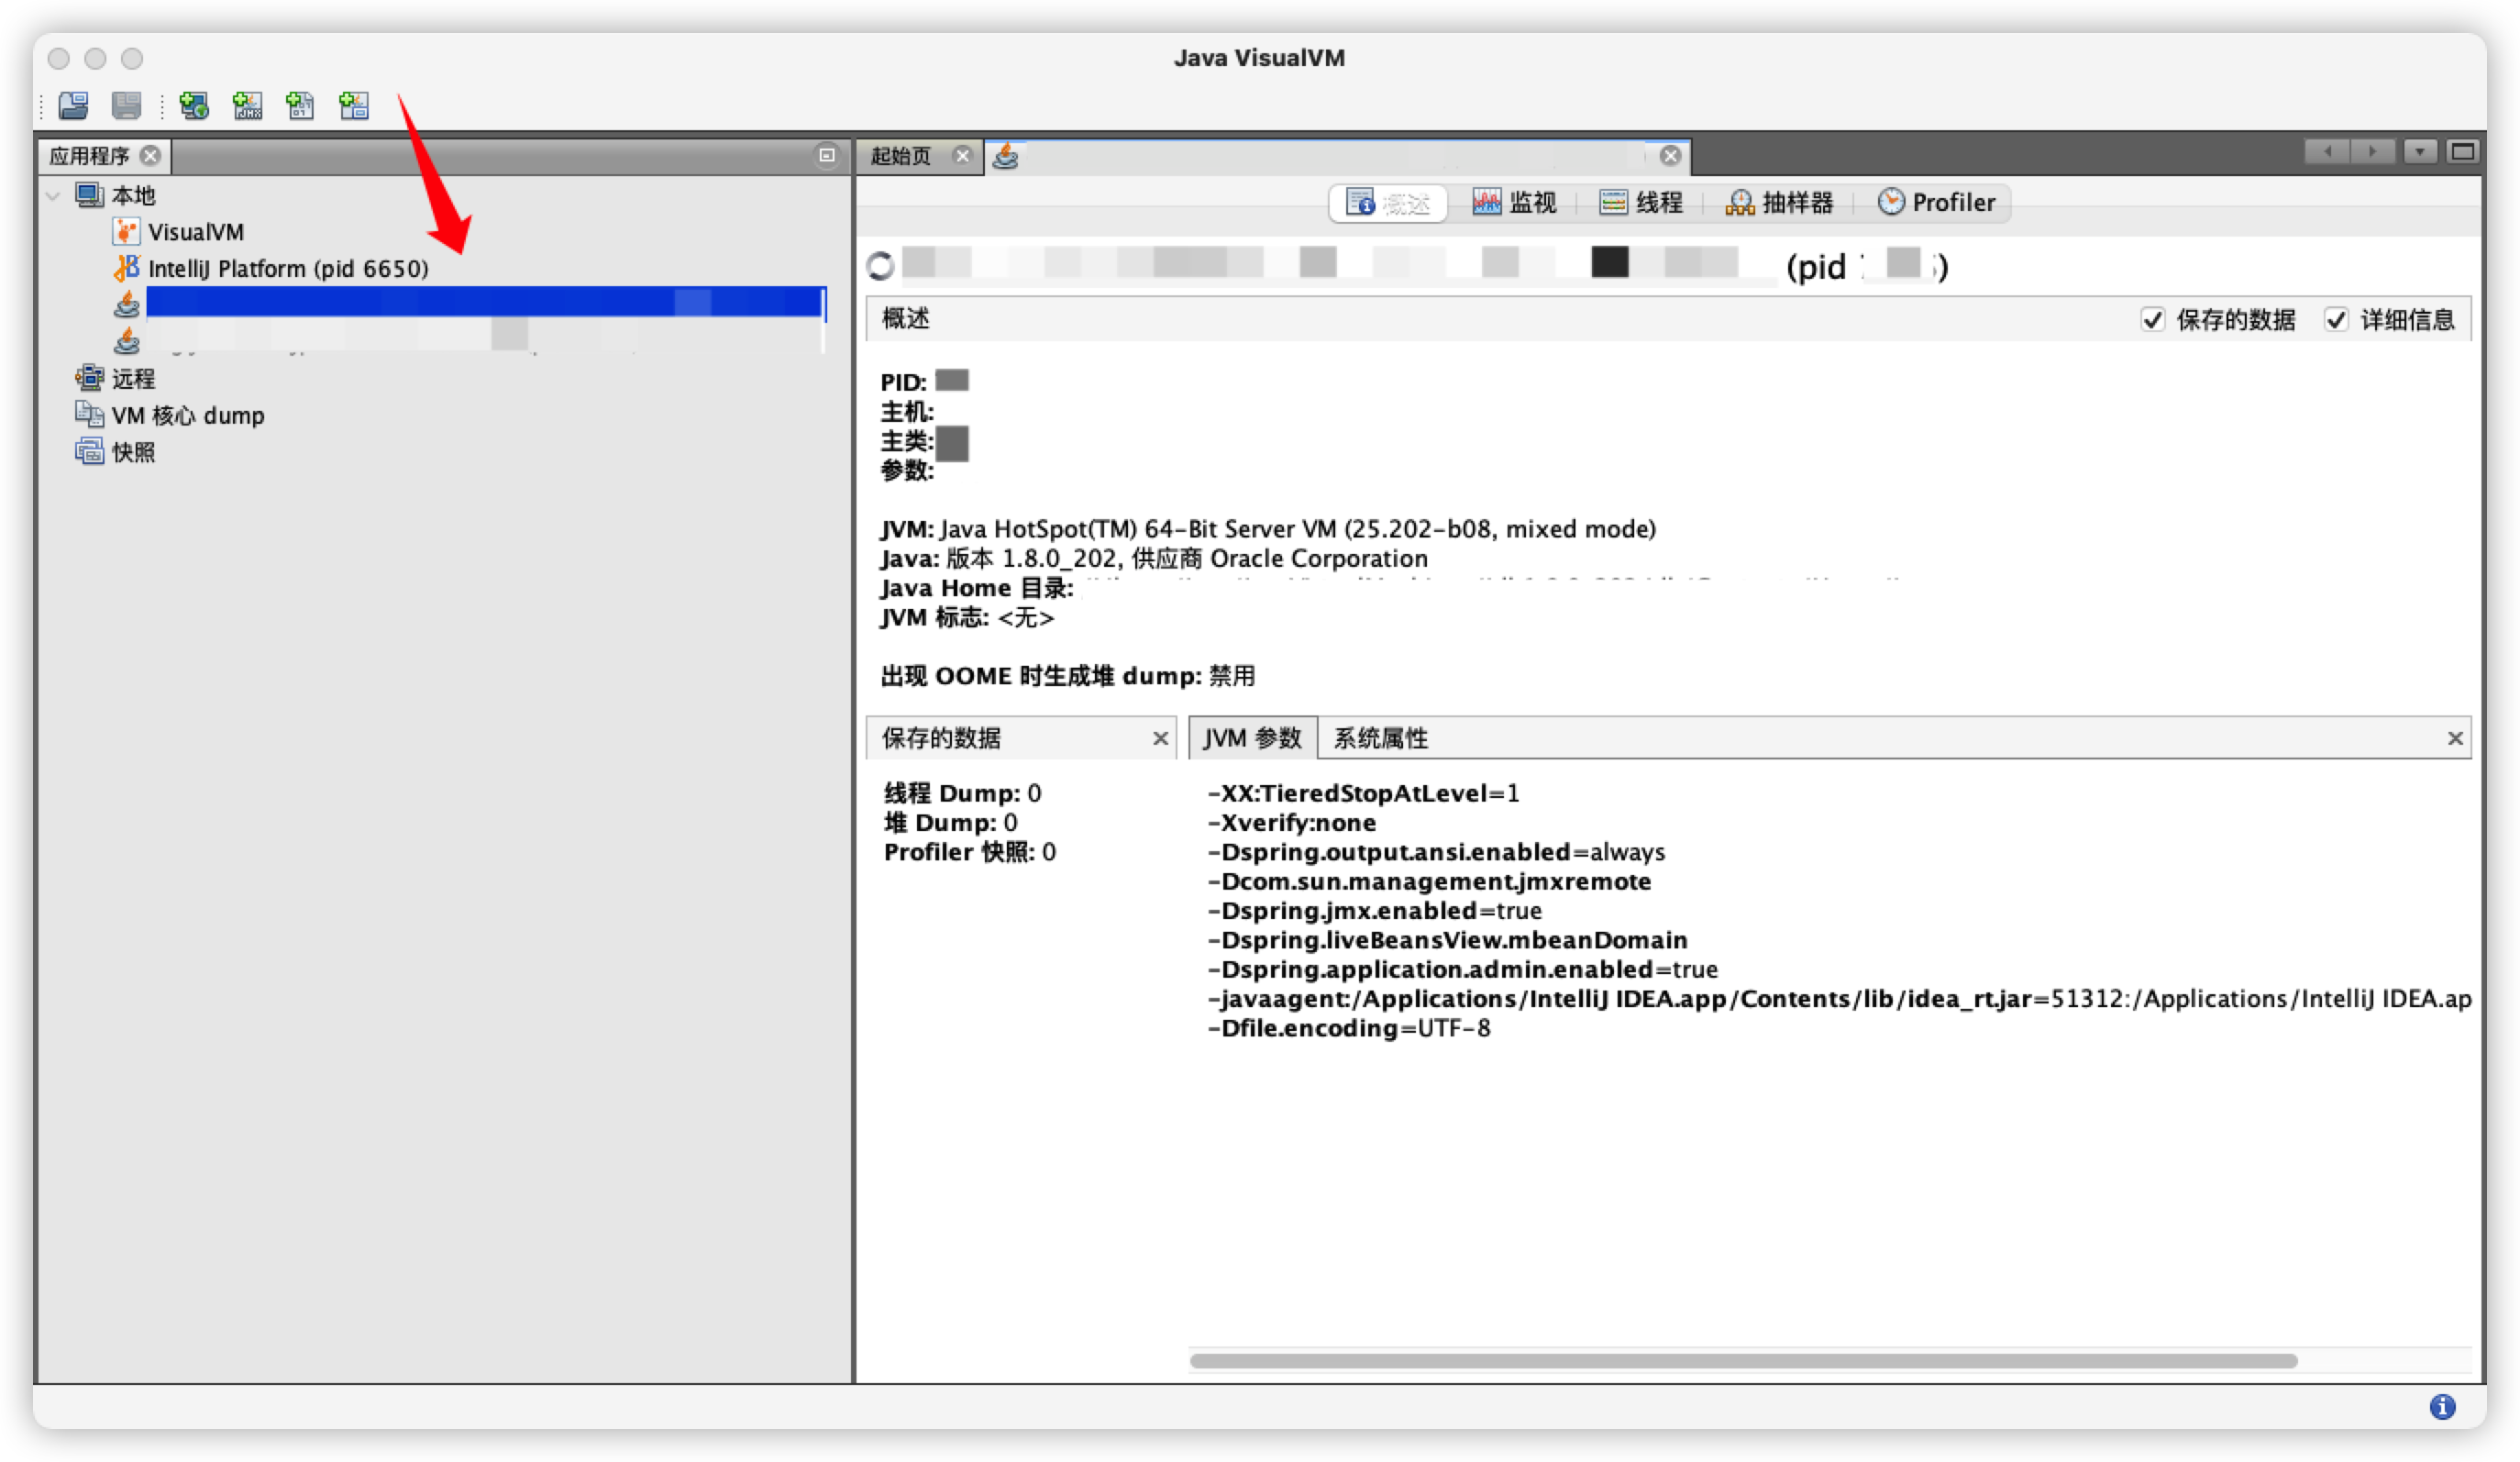Click the information icon in status bar

[x=2441, y=1407]
